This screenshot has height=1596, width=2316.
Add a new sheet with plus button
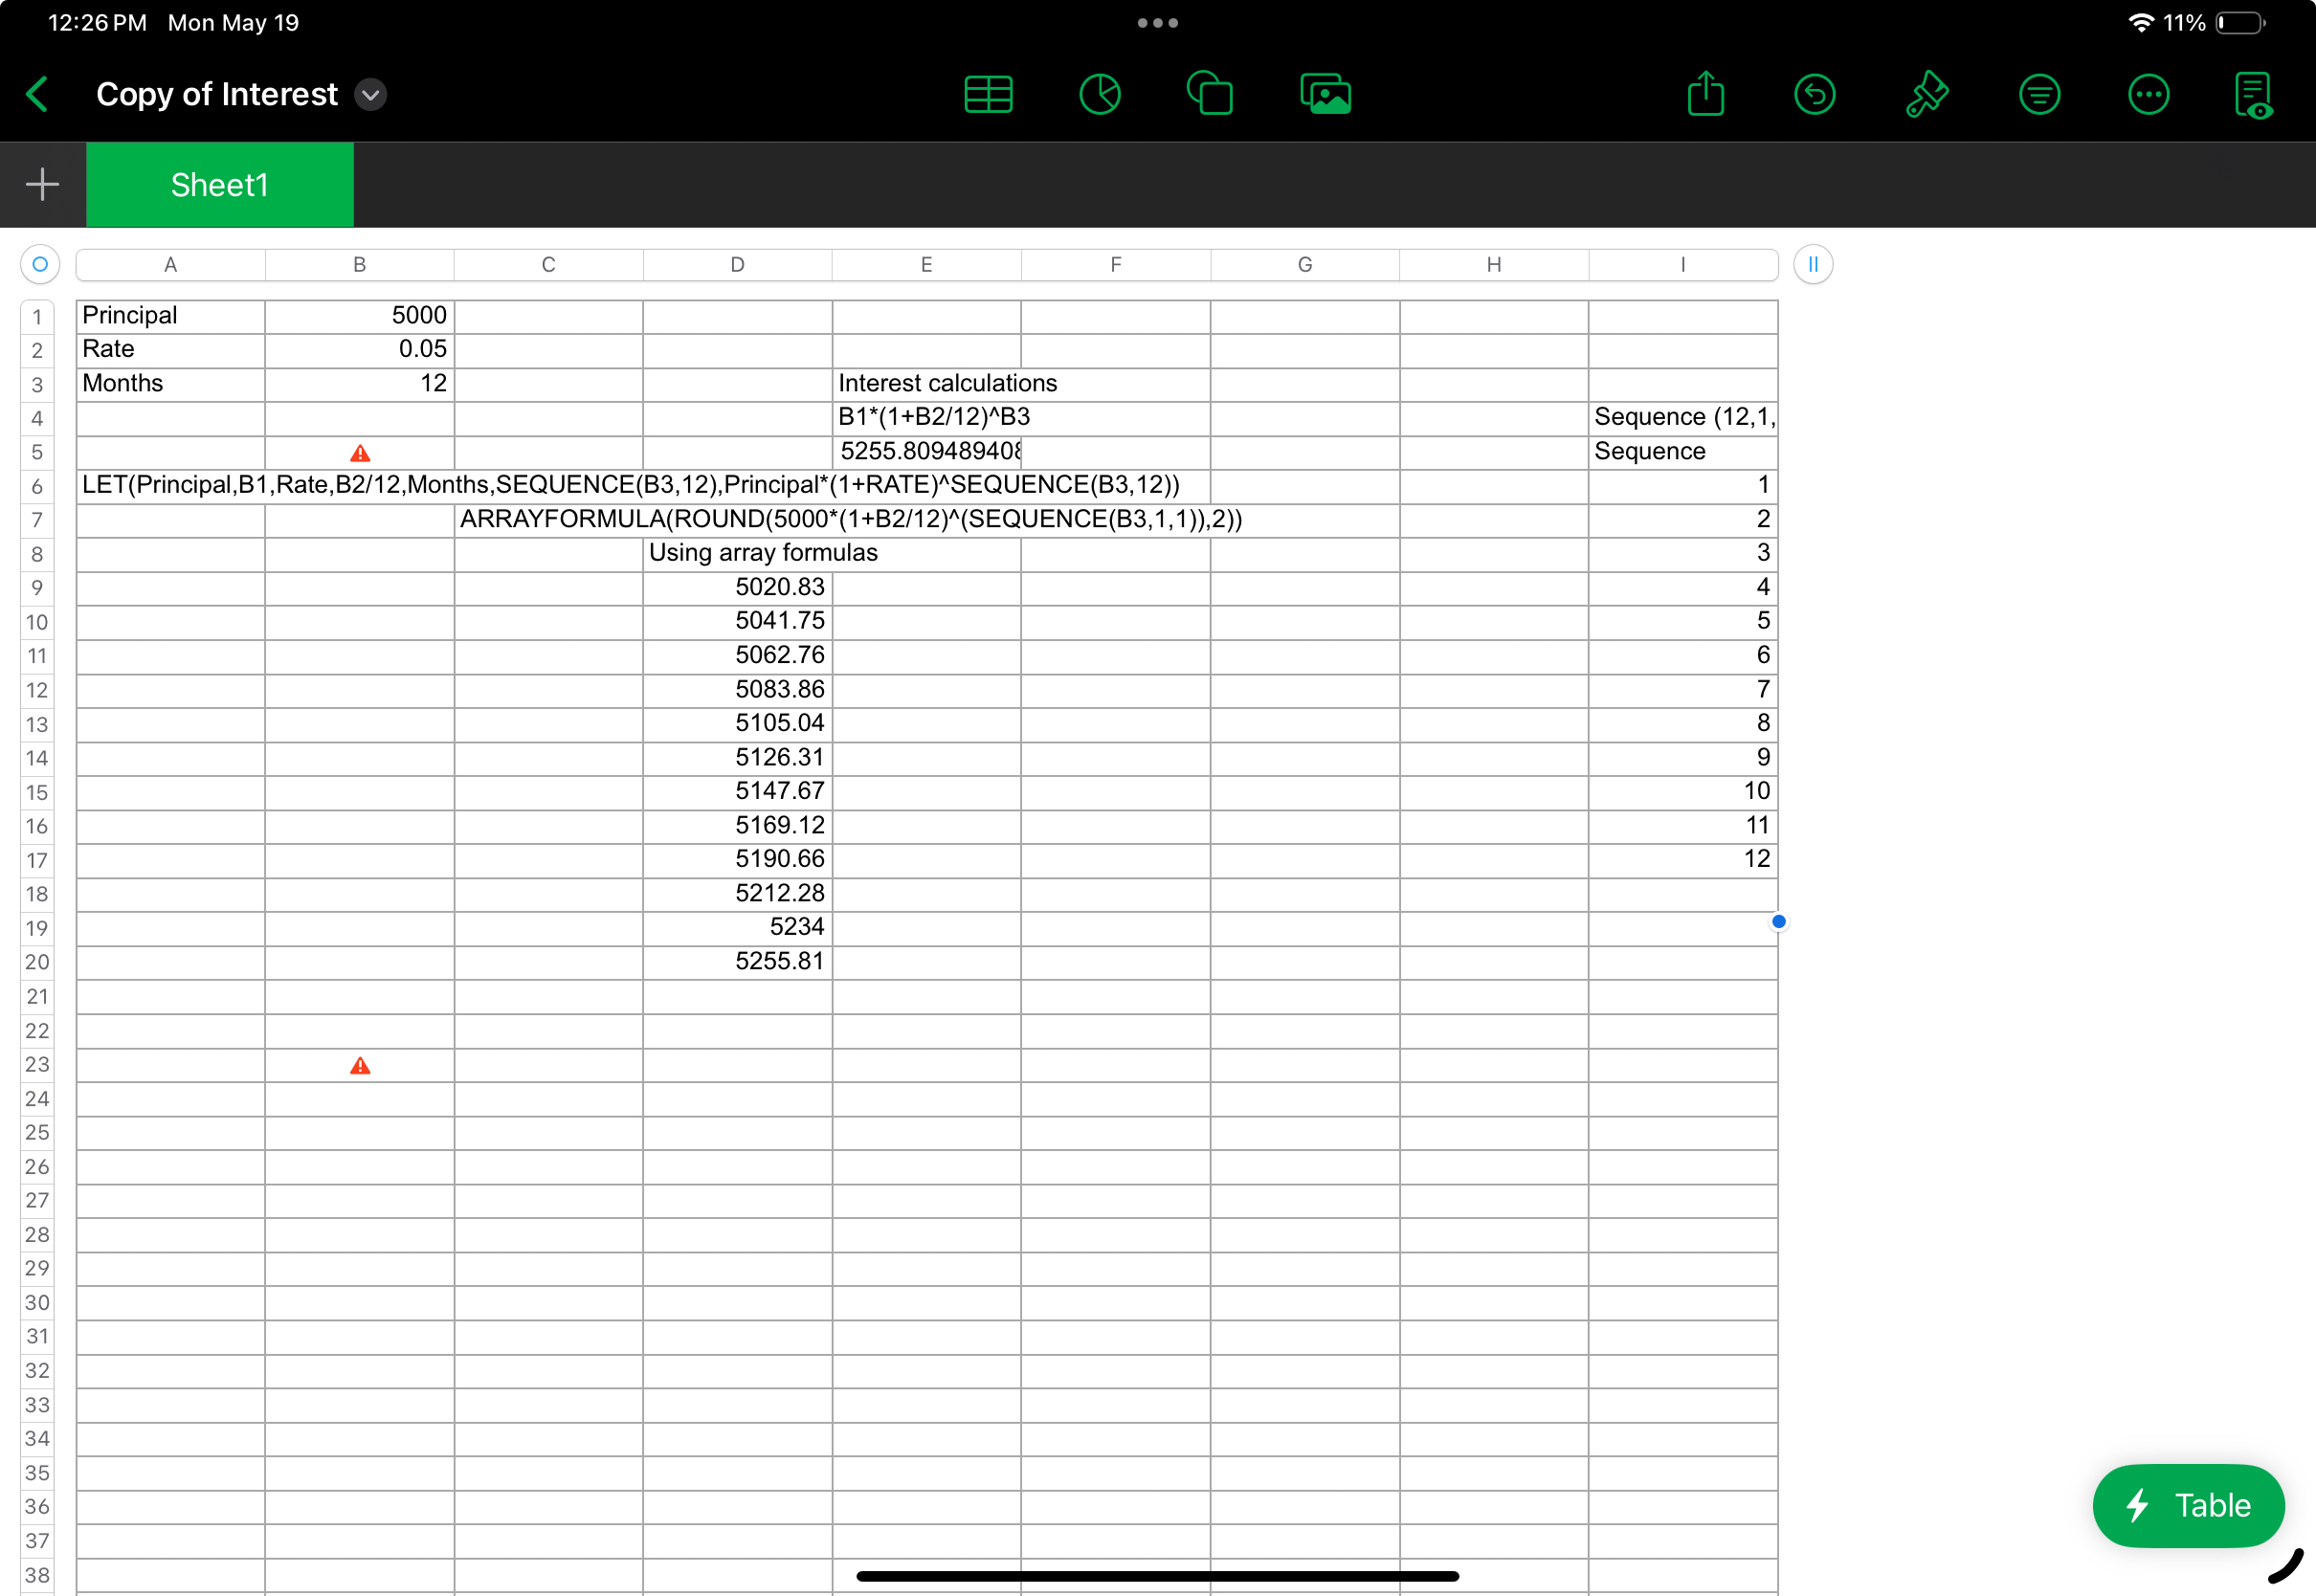pyautogui.click(x=42, y=185)
